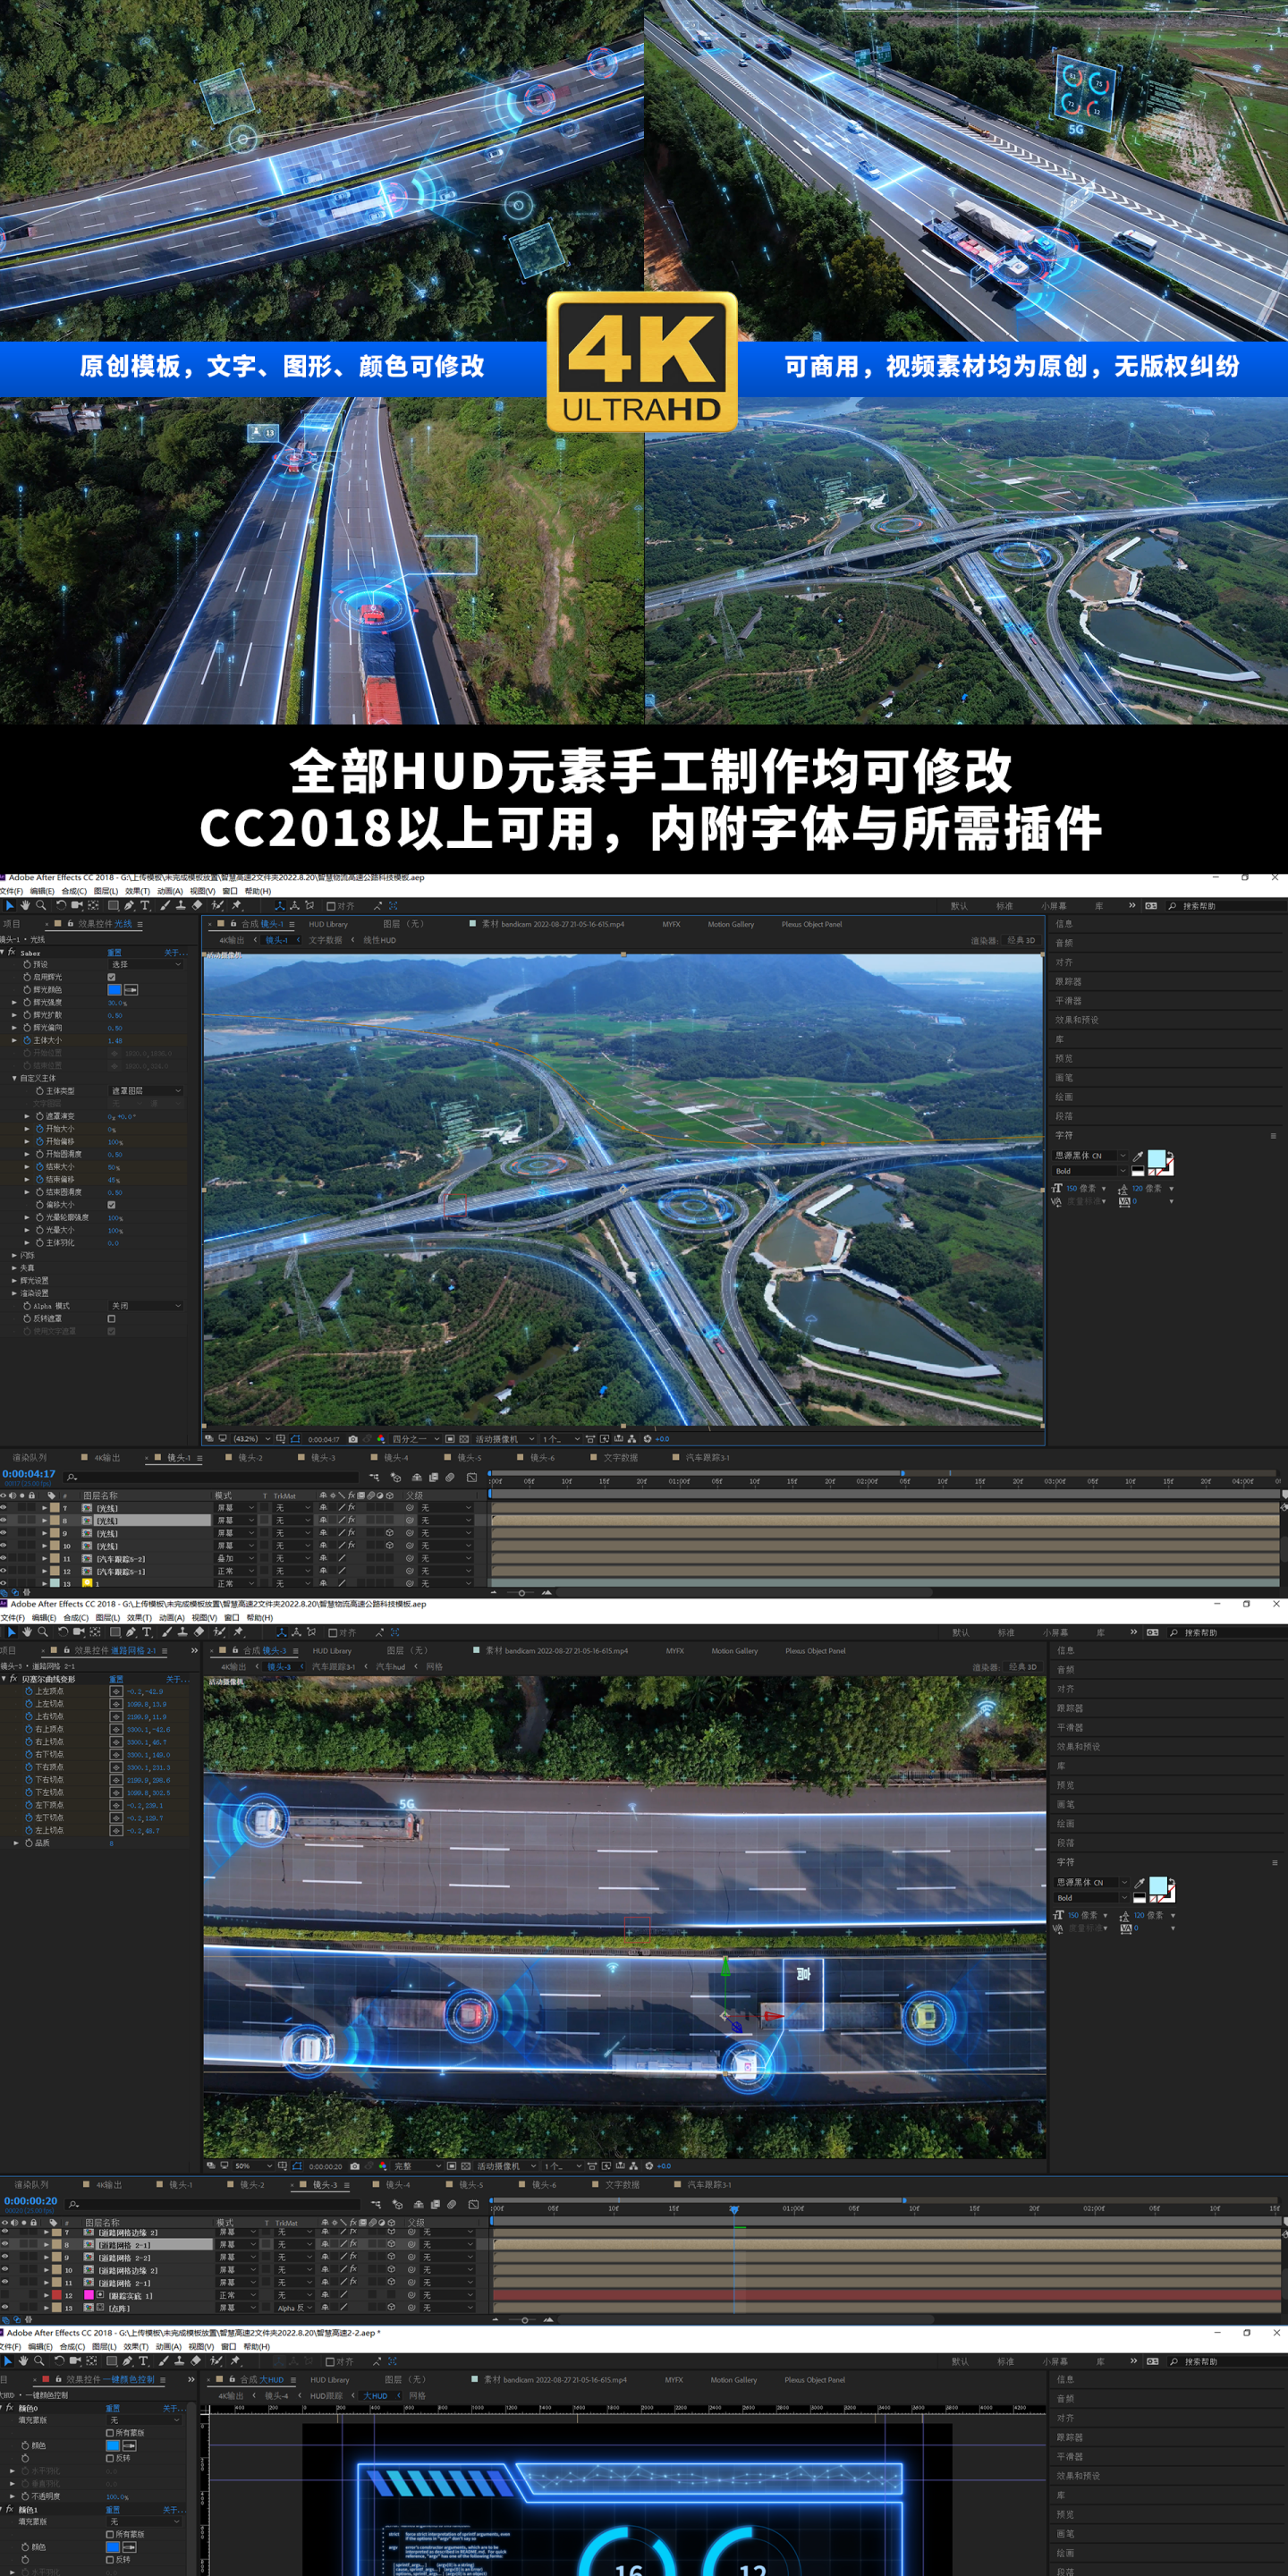
Task: Select the Type tool in 大HUD window
Action: pos(144,2361)
